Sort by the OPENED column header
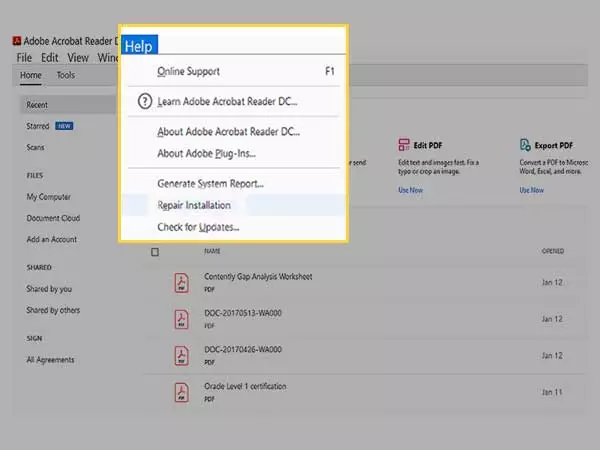 [553, 251]
